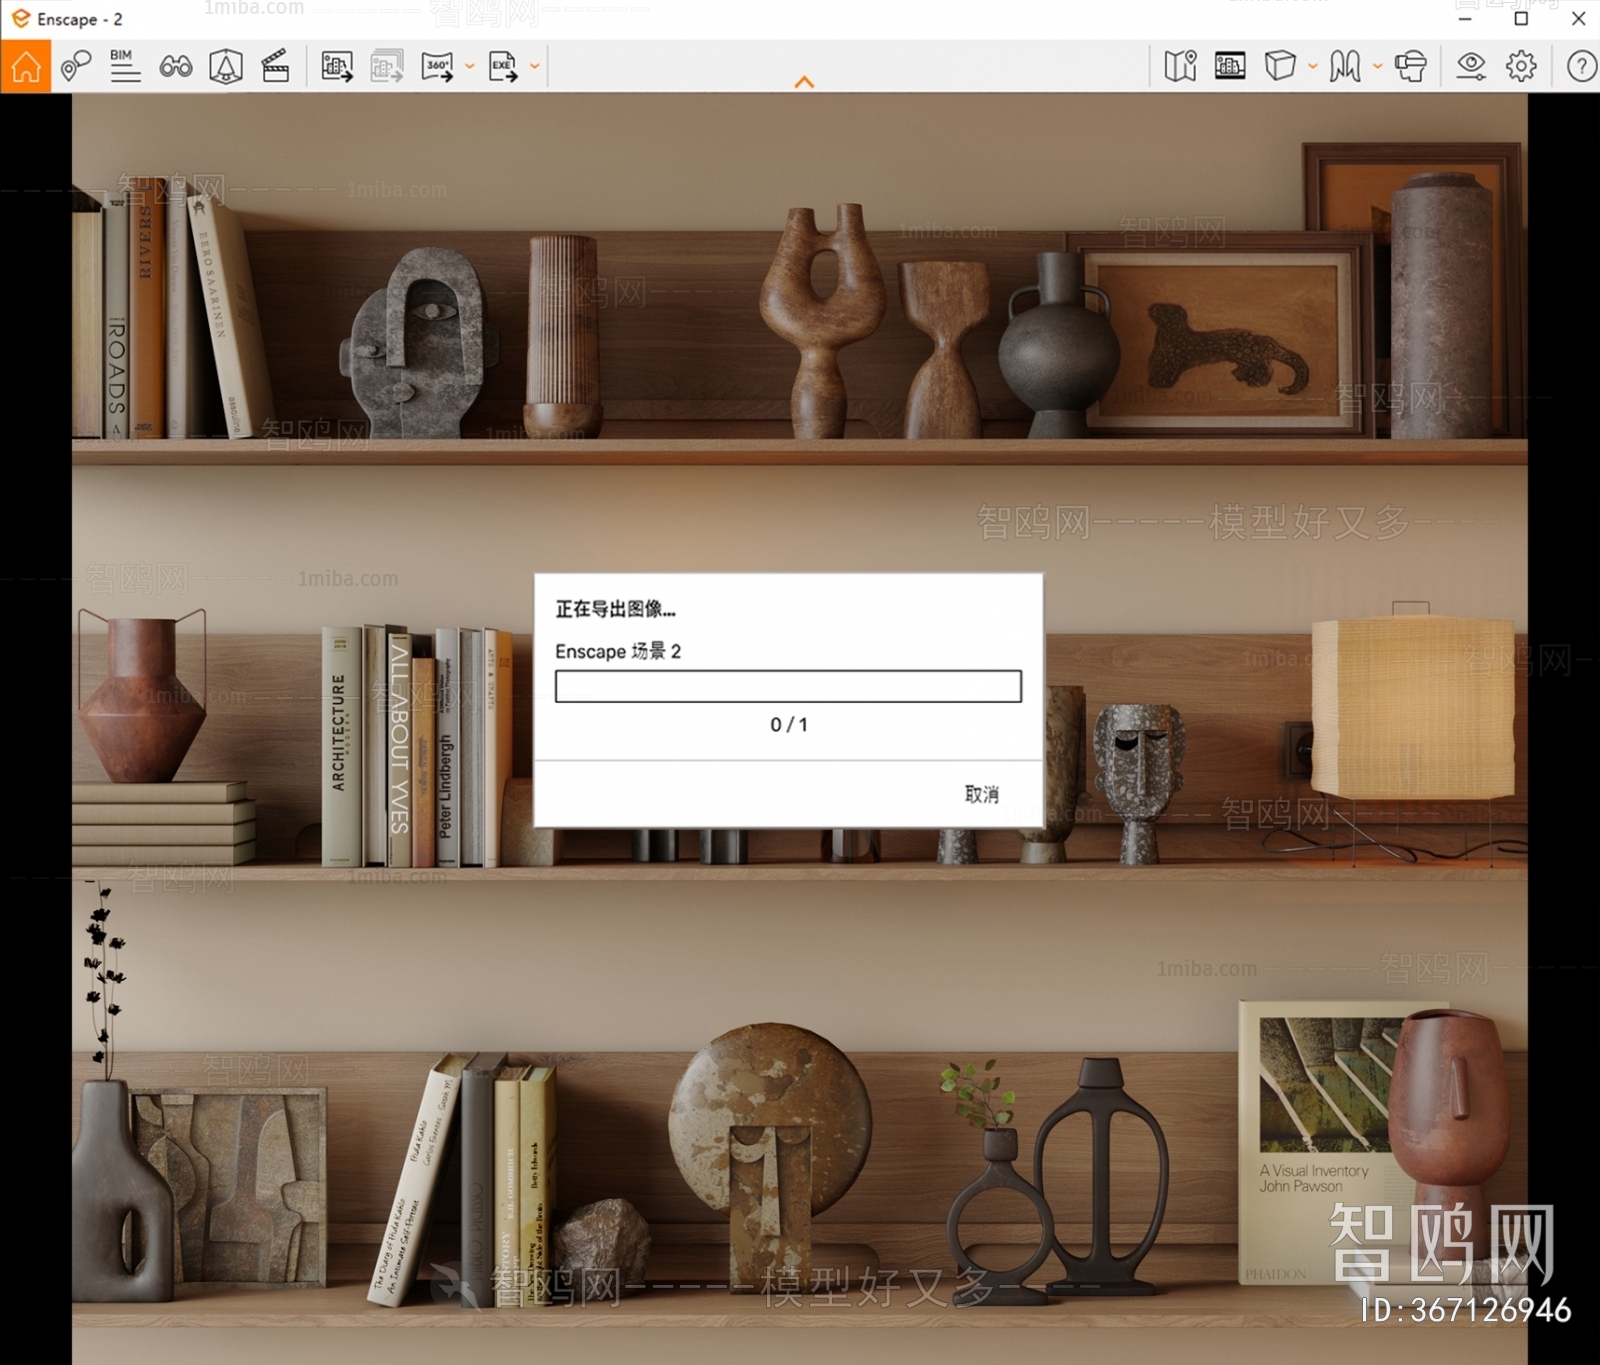Collapse the toolbar using the orange chevron

pyautogui.click(x=804, y=82)
